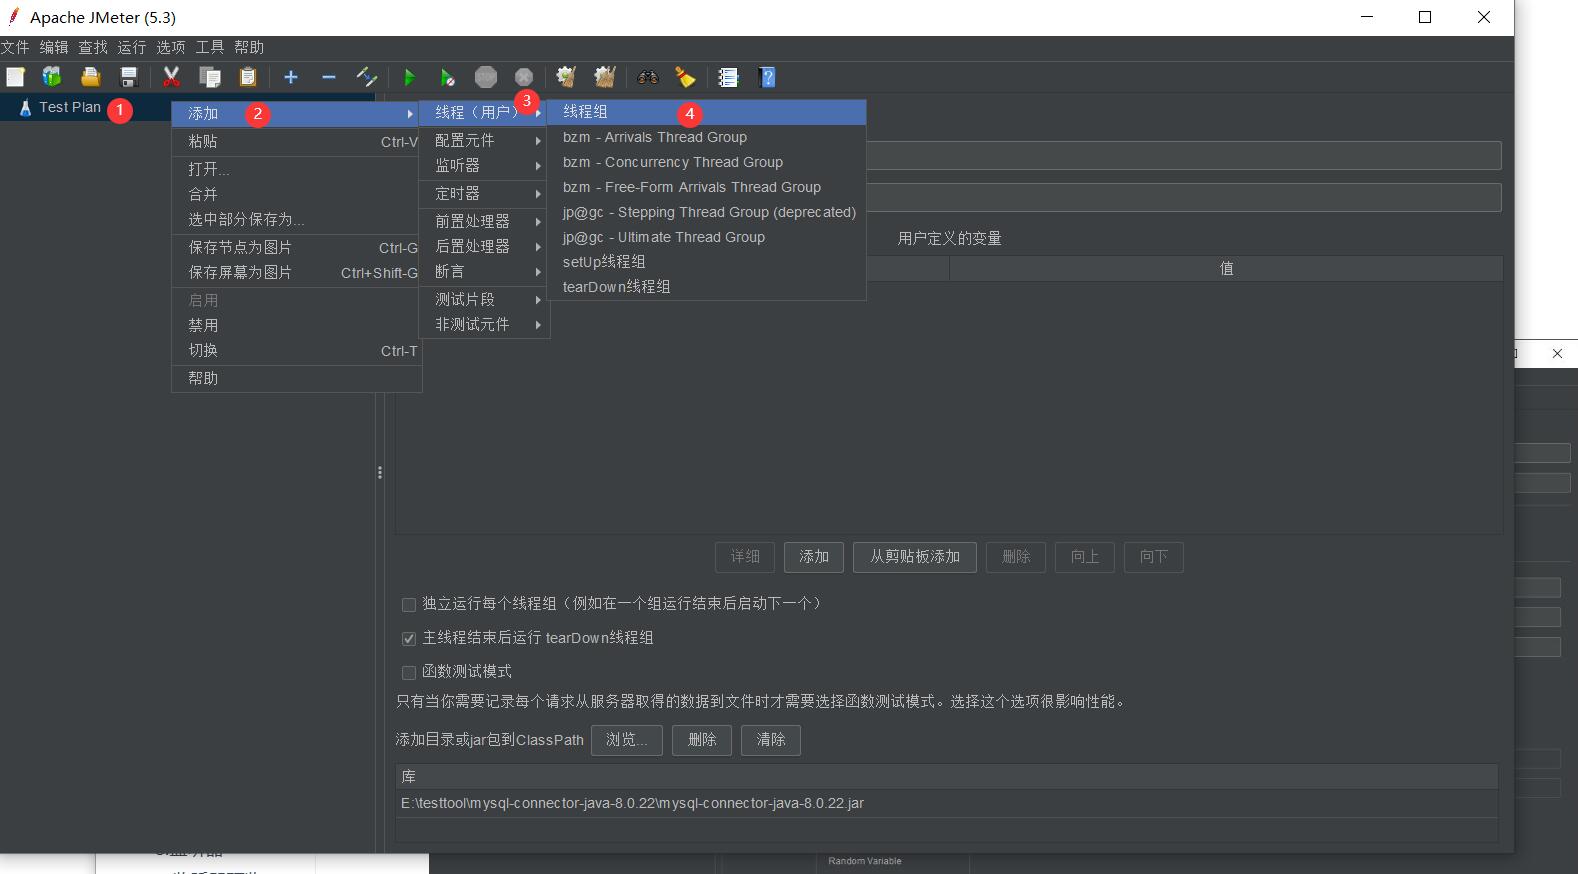
Task: Choose tearDown线程组 entry
Action: point(706,287)
